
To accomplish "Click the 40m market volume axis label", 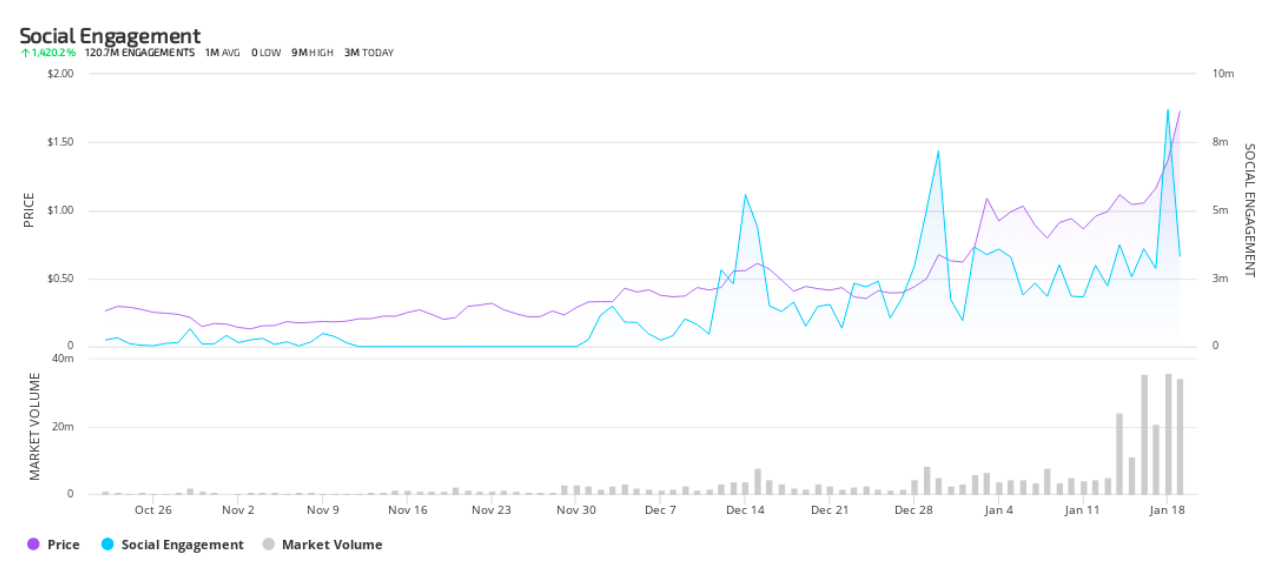I will 63,359.
